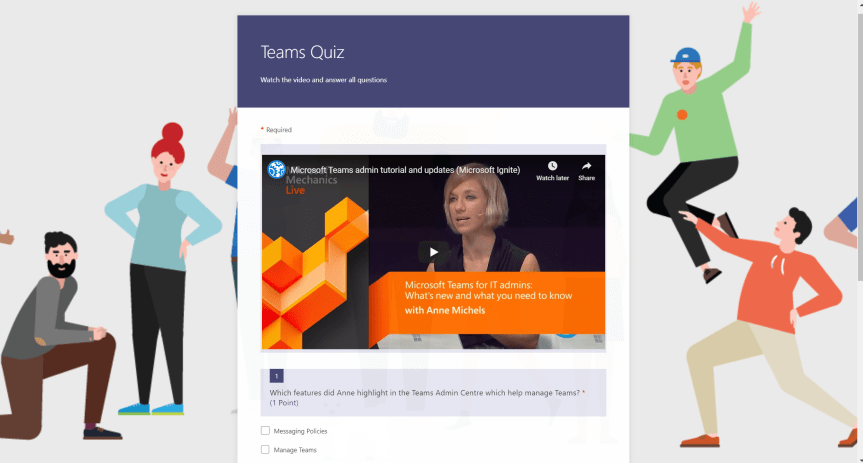The width and height of the screenshot is (863, 463).
Task: Tick the Manage Teams checkbox
Action: [x=265, y=449]
